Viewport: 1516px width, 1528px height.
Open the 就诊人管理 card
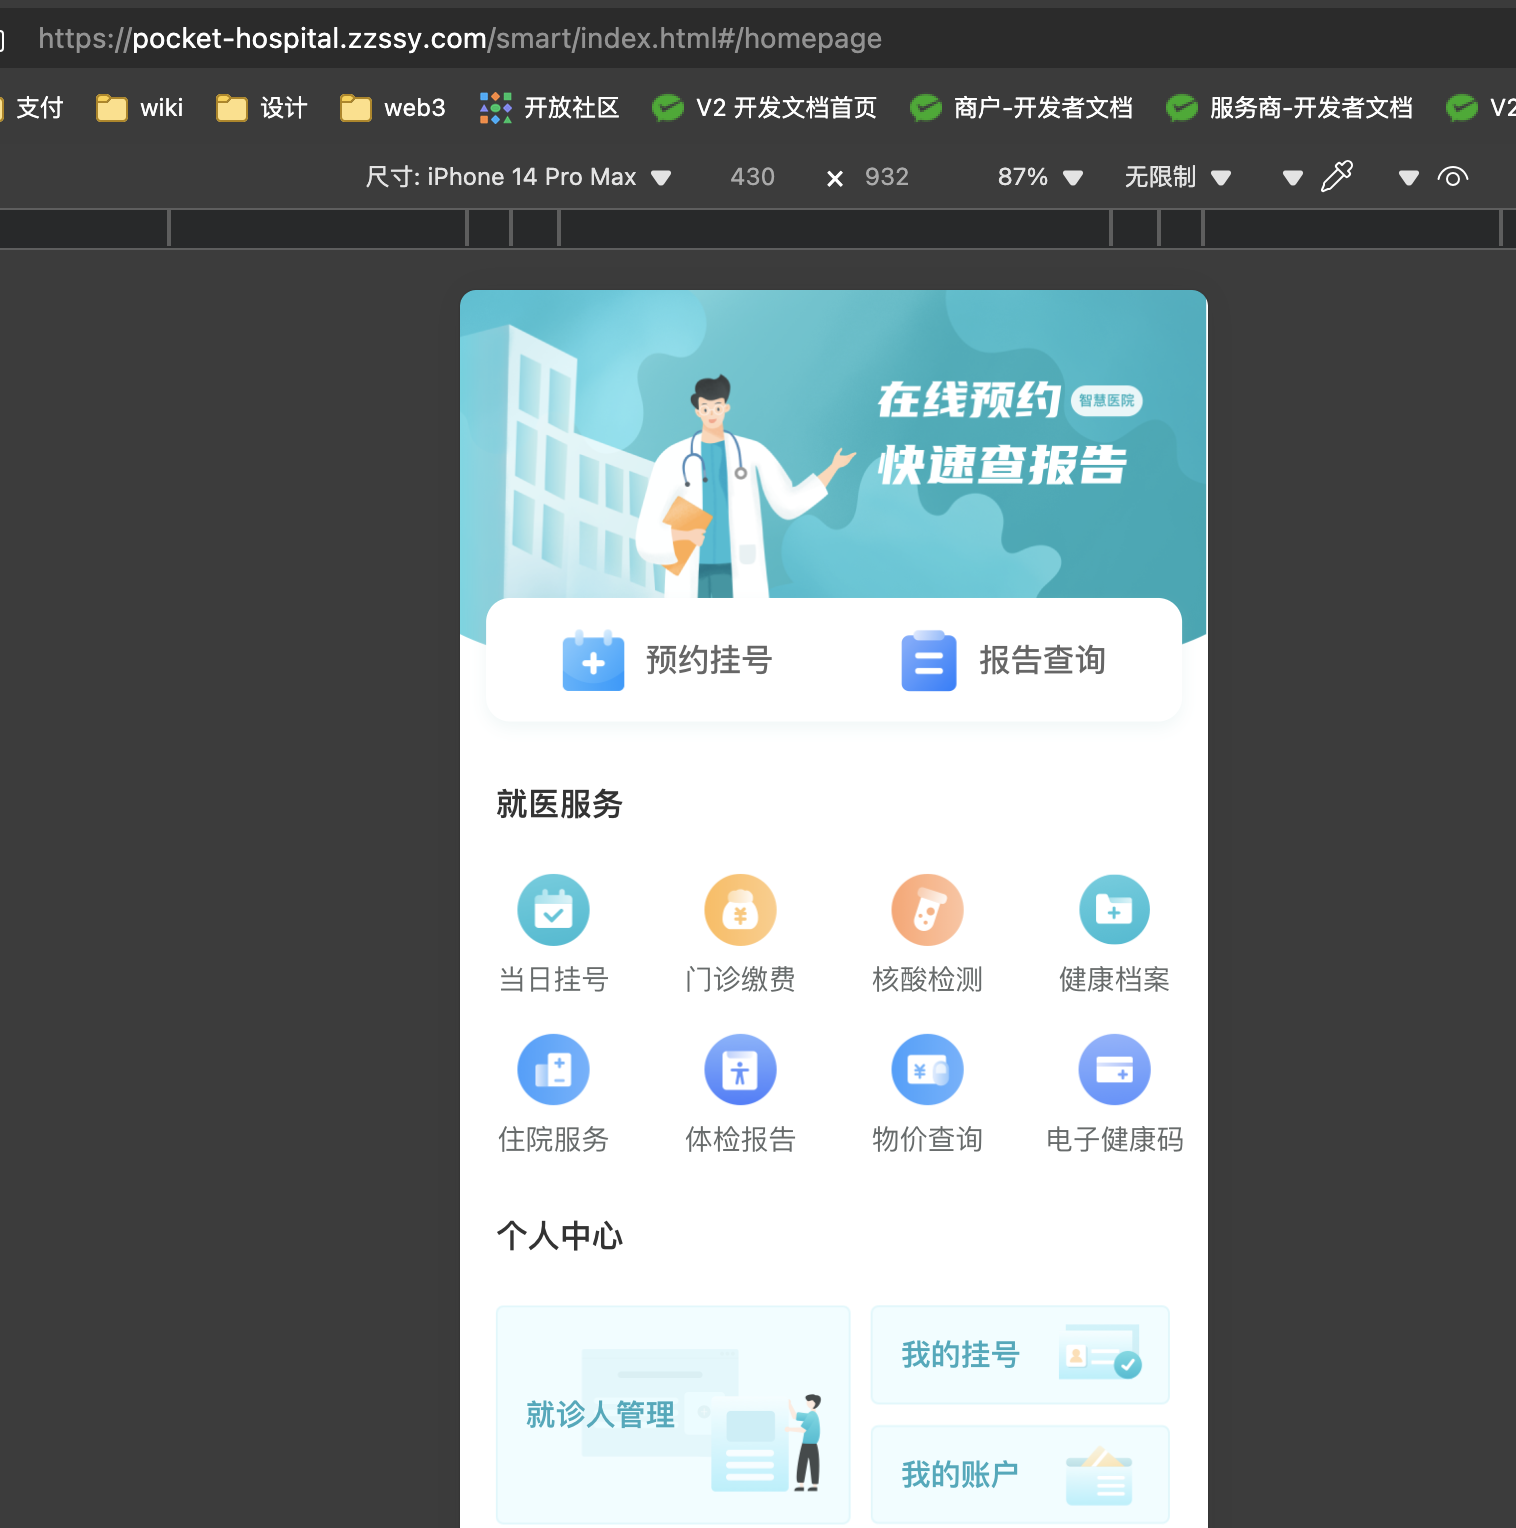point(673,1414)
